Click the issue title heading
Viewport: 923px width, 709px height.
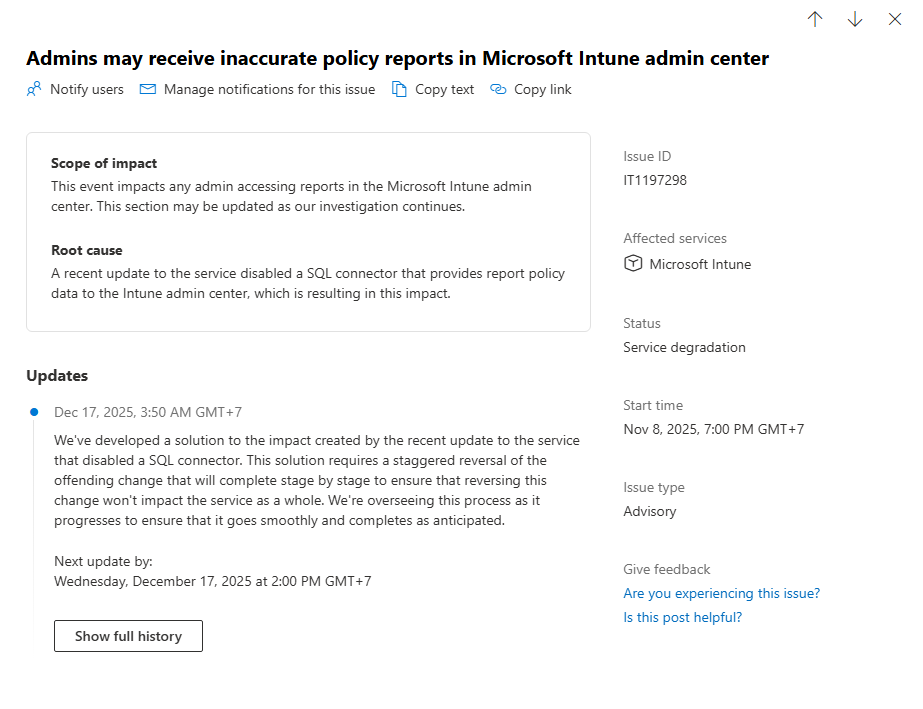[397, 58]
